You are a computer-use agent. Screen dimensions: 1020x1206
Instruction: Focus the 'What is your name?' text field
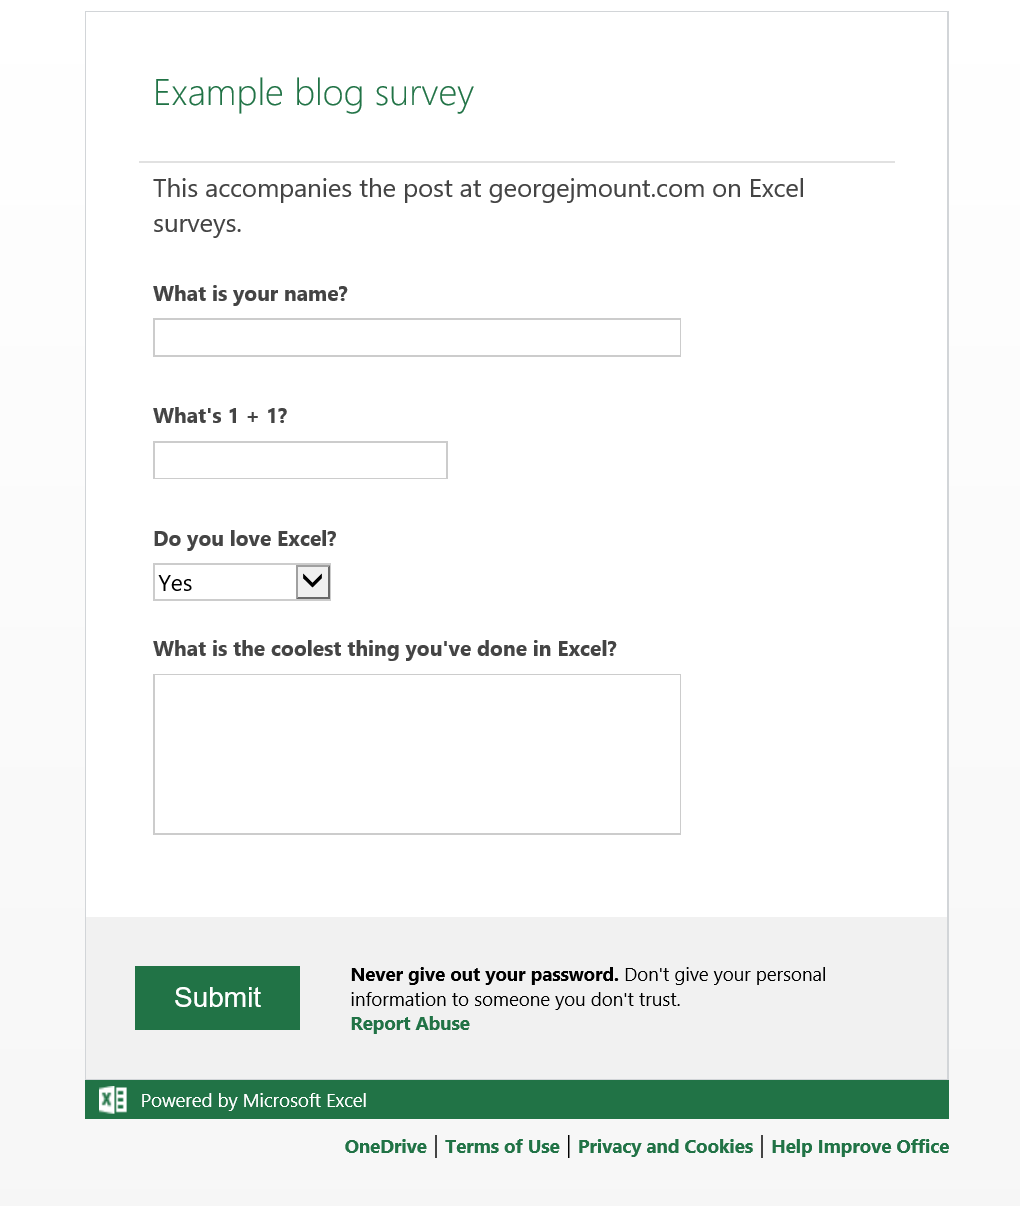pos(416,338)
